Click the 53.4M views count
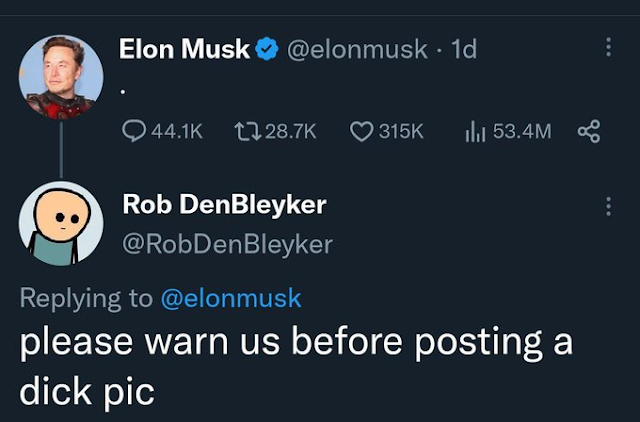Image resolution: width=640 pixels, height=422 pixels. coord(522,131)
